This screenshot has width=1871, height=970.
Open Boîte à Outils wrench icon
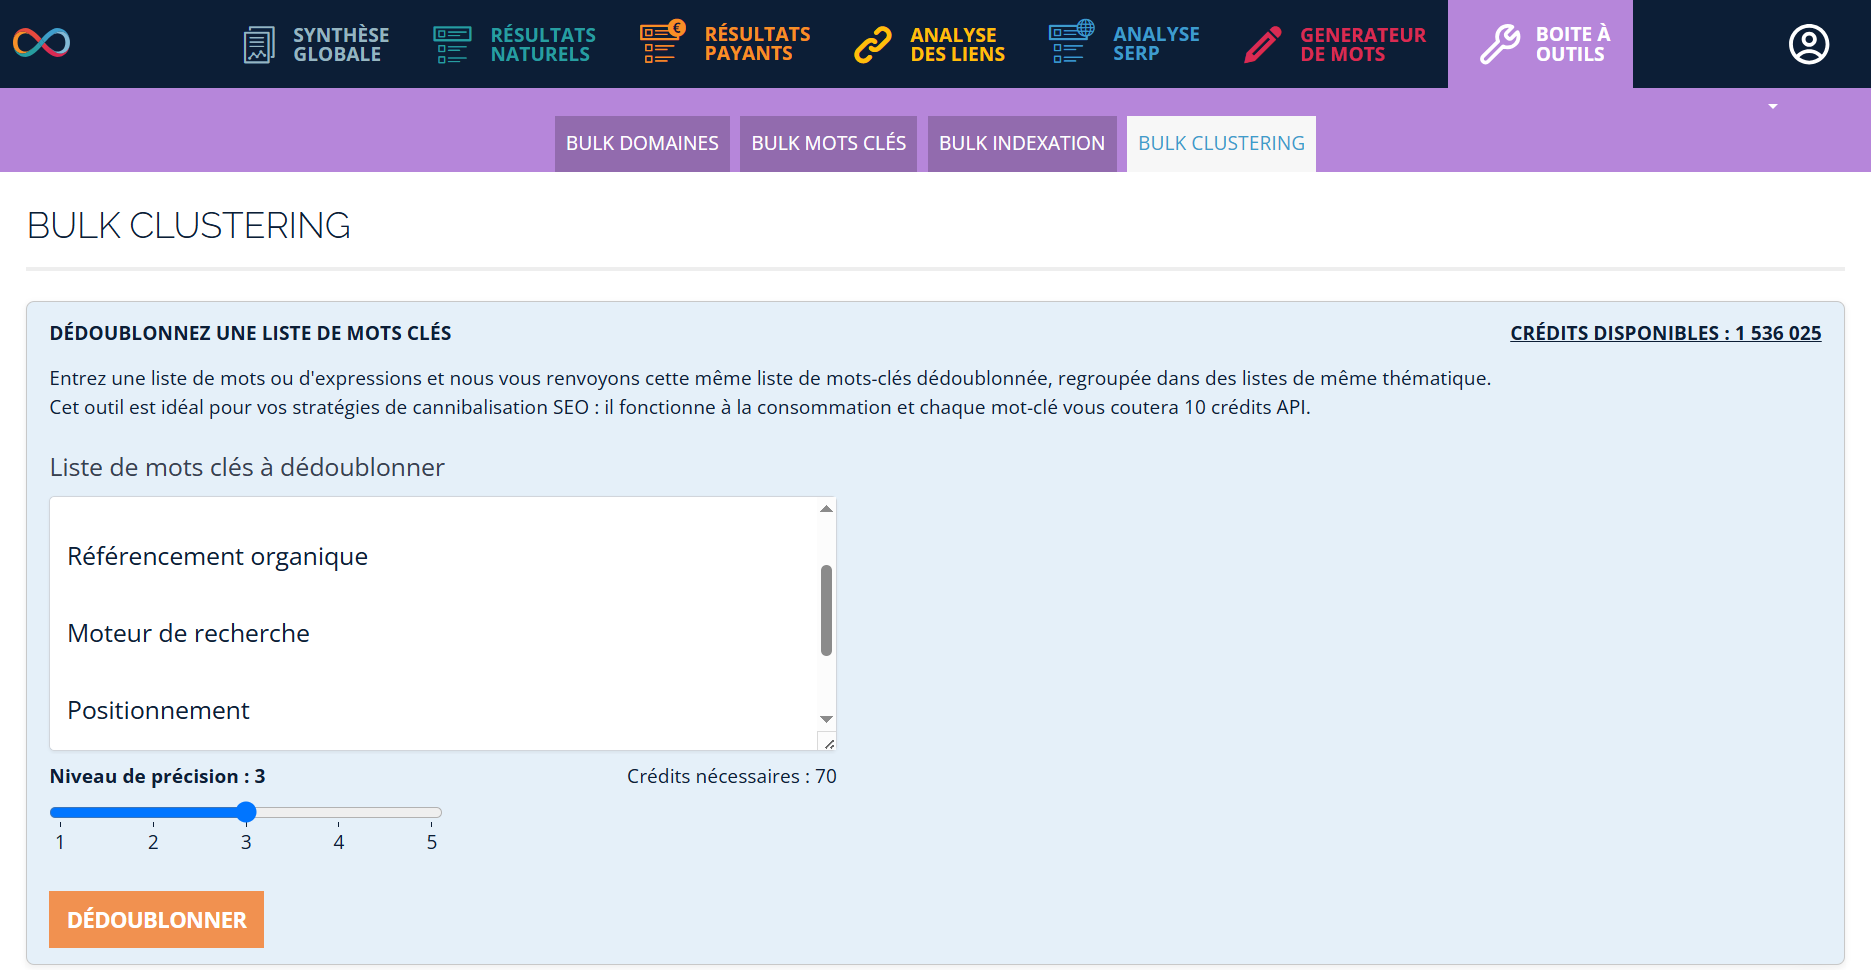click(1500, 45)
